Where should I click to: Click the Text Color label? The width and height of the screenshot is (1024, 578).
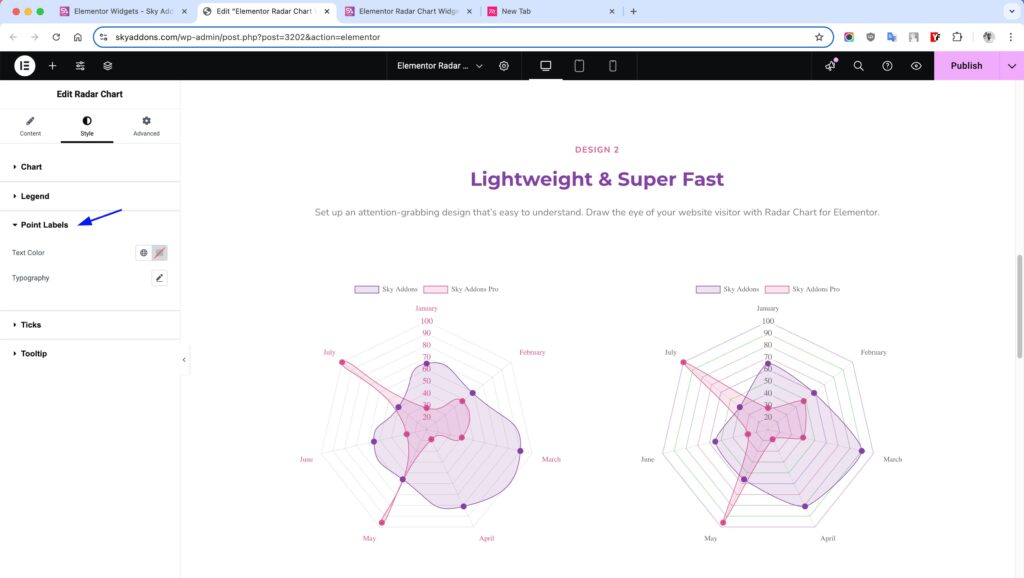(x=28, y=253)
